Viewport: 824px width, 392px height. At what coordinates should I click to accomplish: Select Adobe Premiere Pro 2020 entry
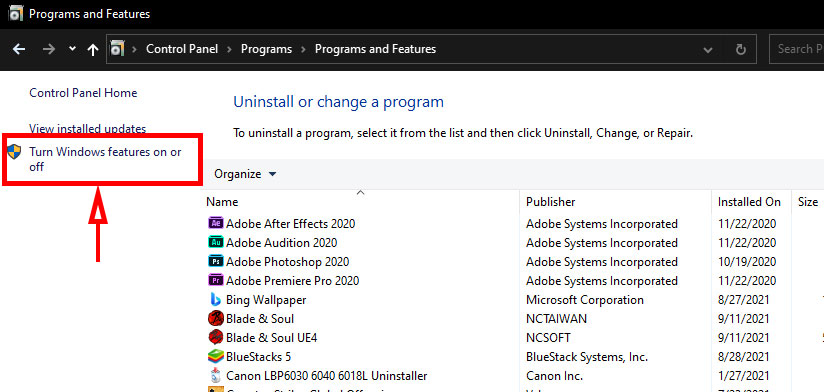click(x=293, y=281)
